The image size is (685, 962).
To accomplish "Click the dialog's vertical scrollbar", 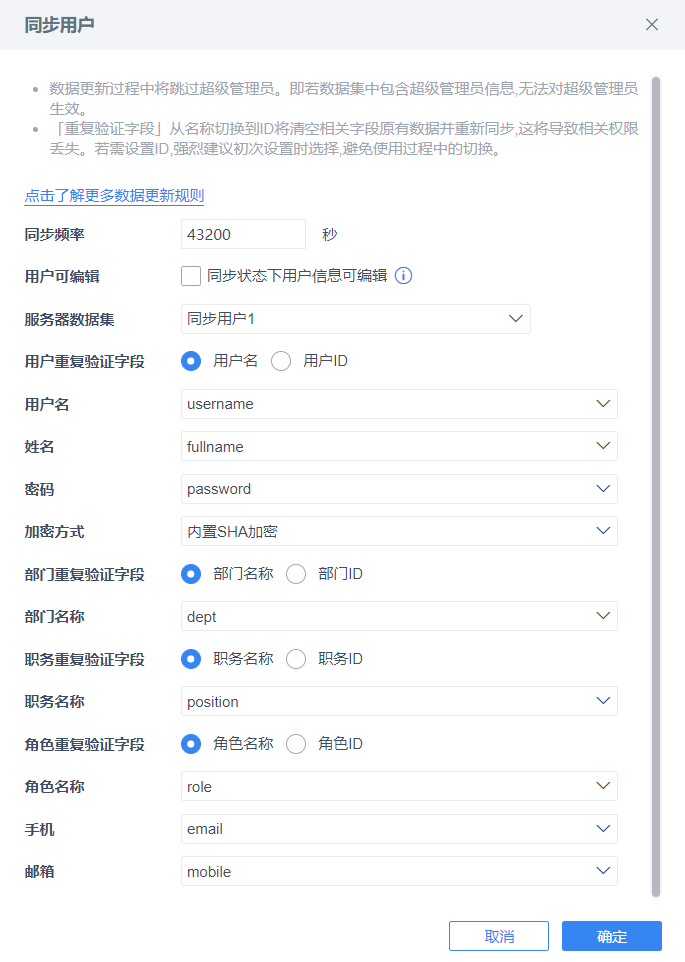I will pyautogui.click(x=656, y=480).
